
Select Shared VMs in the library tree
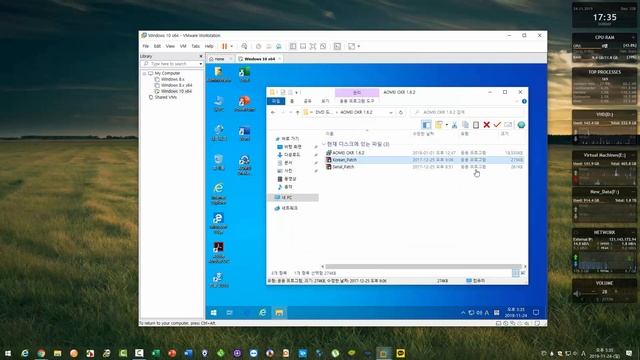165,98
